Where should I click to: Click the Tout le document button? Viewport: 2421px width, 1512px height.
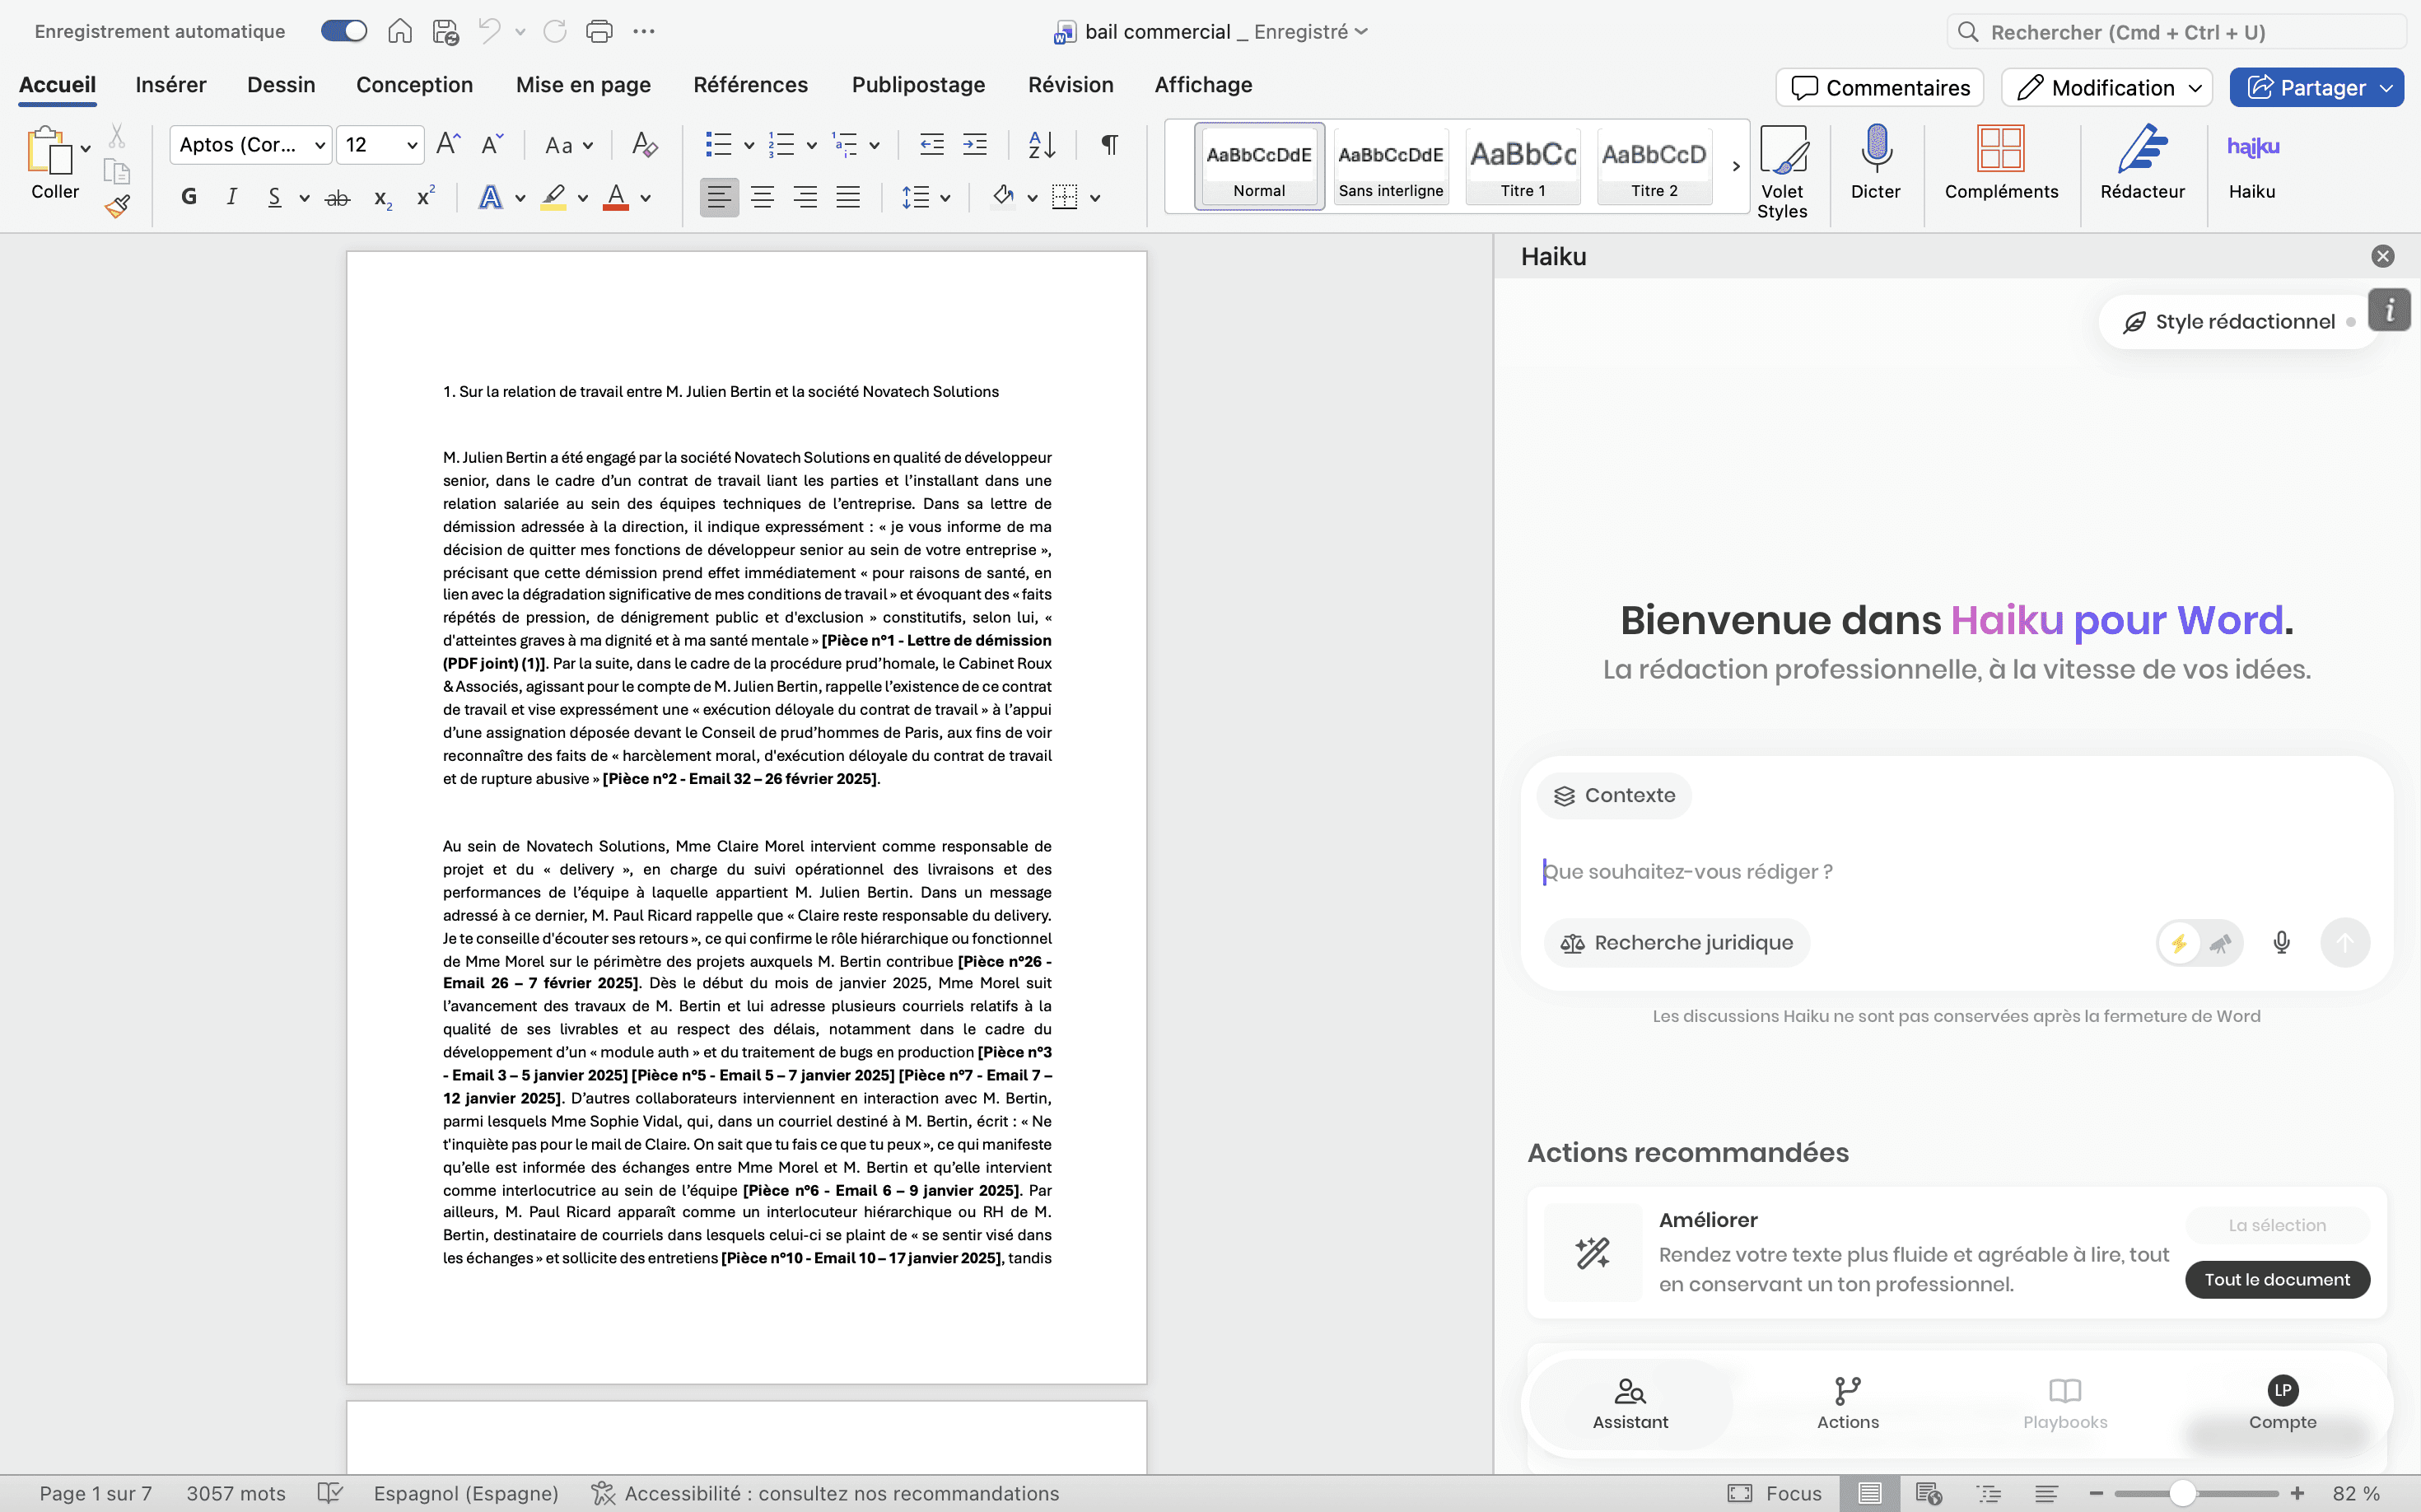point(2276,1279)
